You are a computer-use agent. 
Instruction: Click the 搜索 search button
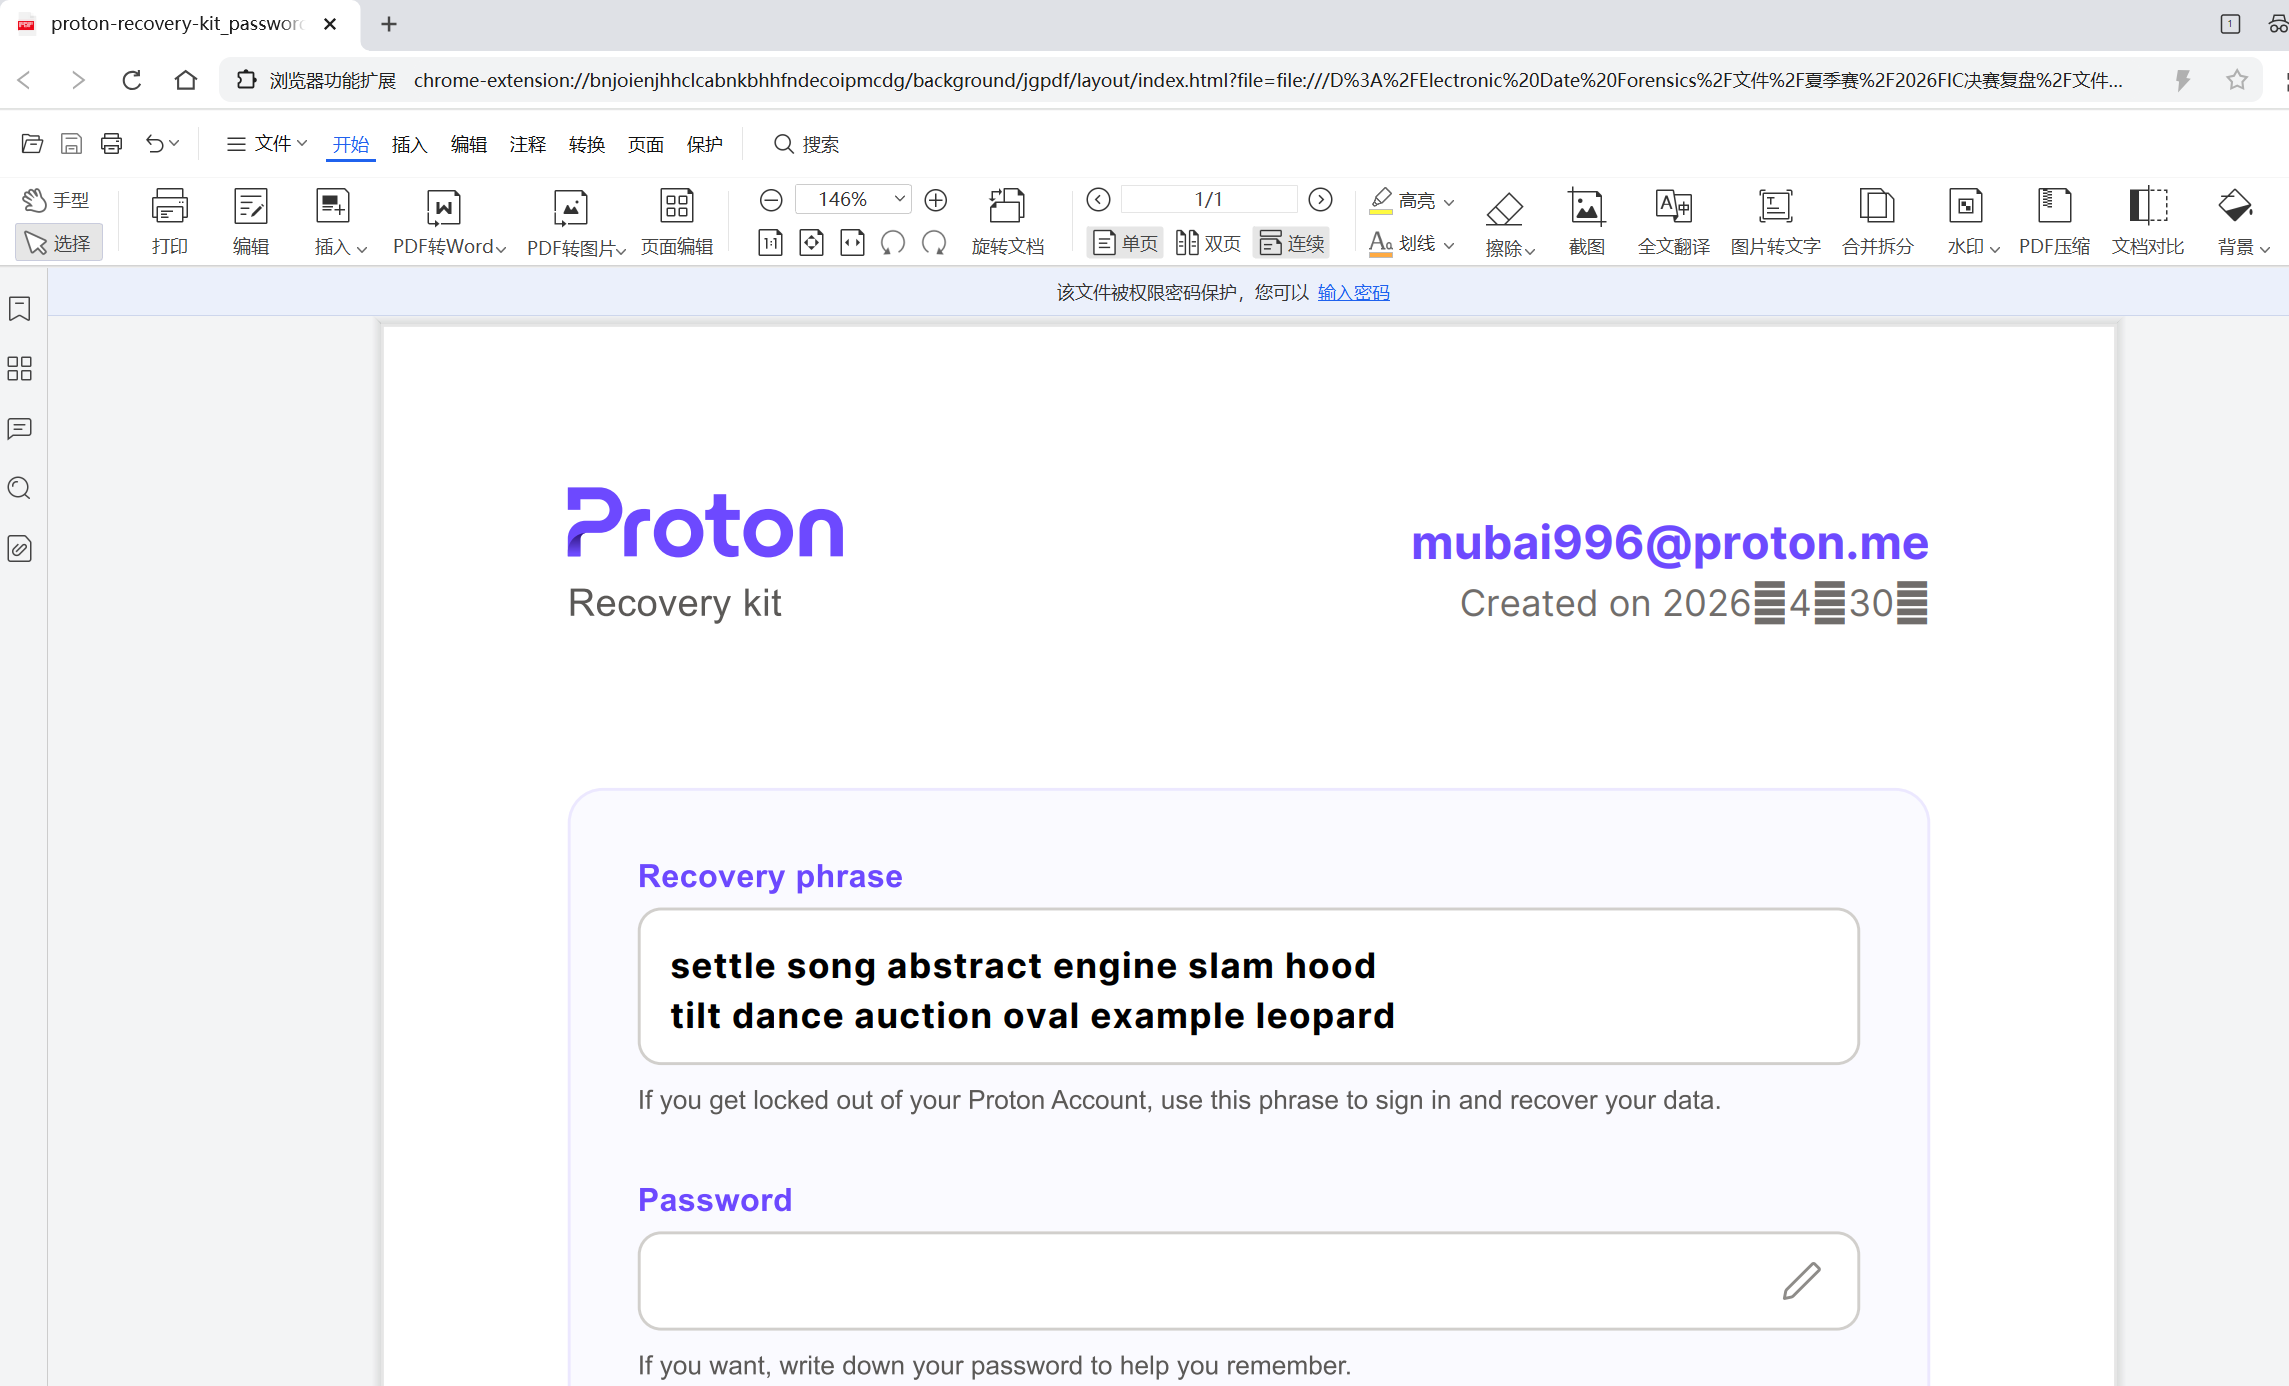(807, 145)
